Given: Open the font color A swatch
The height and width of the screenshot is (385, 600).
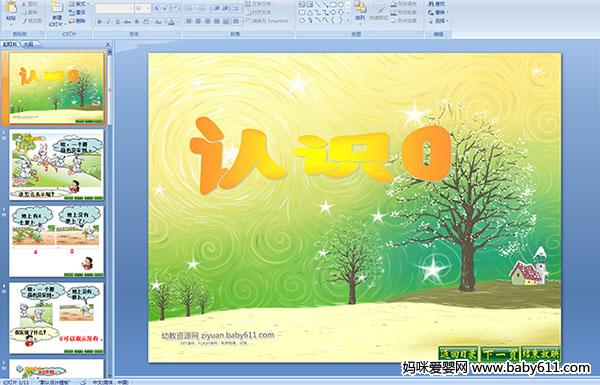Looking at the screenshot, I should click(x=171, y=22).
